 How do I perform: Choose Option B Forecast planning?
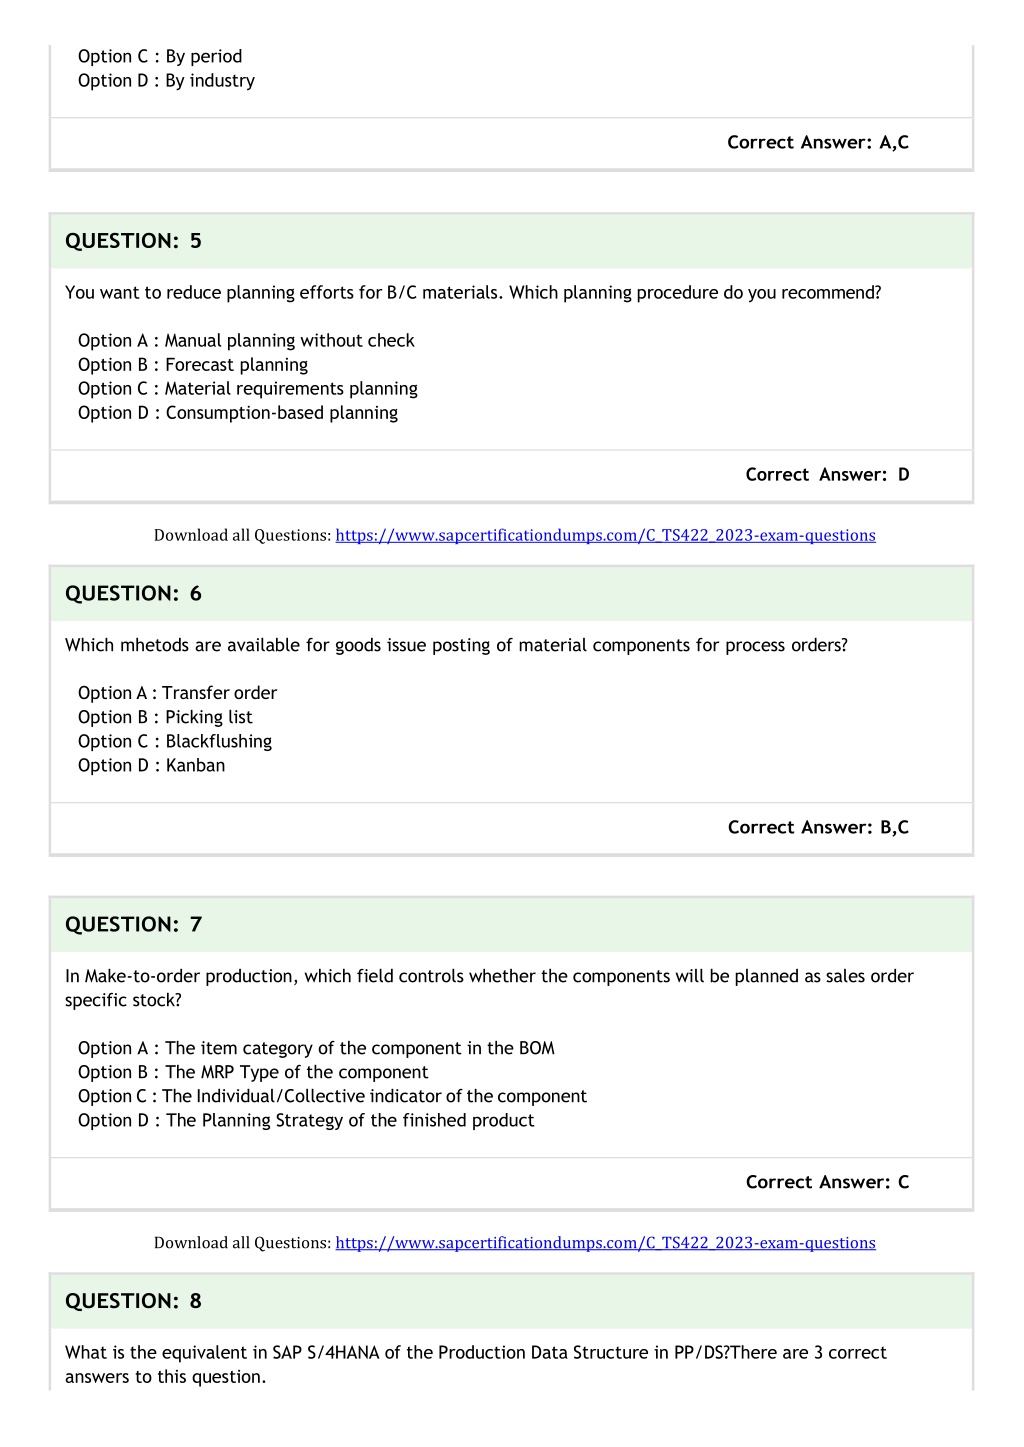[x=193, y=365]
